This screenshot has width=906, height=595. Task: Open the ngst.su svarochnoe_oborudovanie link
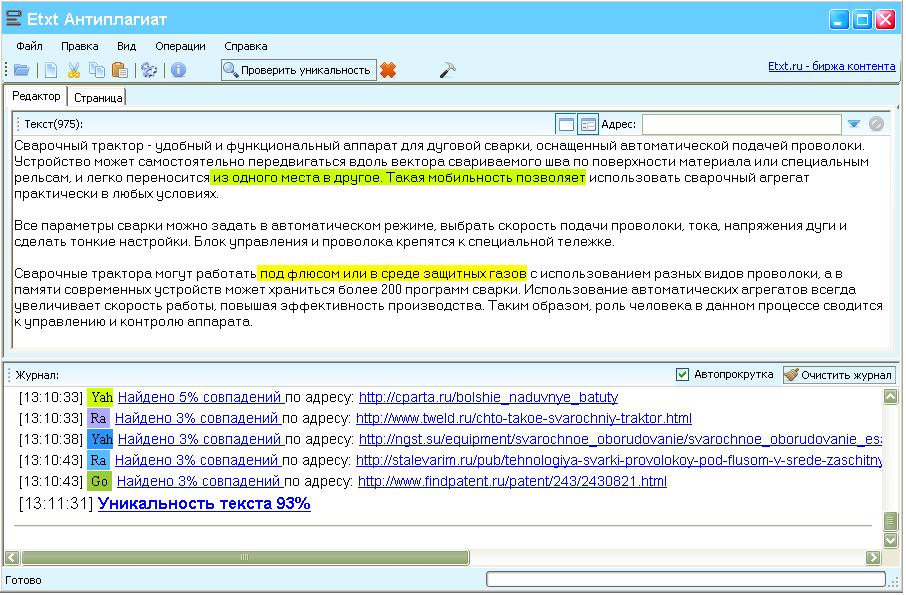pos(620,440)
